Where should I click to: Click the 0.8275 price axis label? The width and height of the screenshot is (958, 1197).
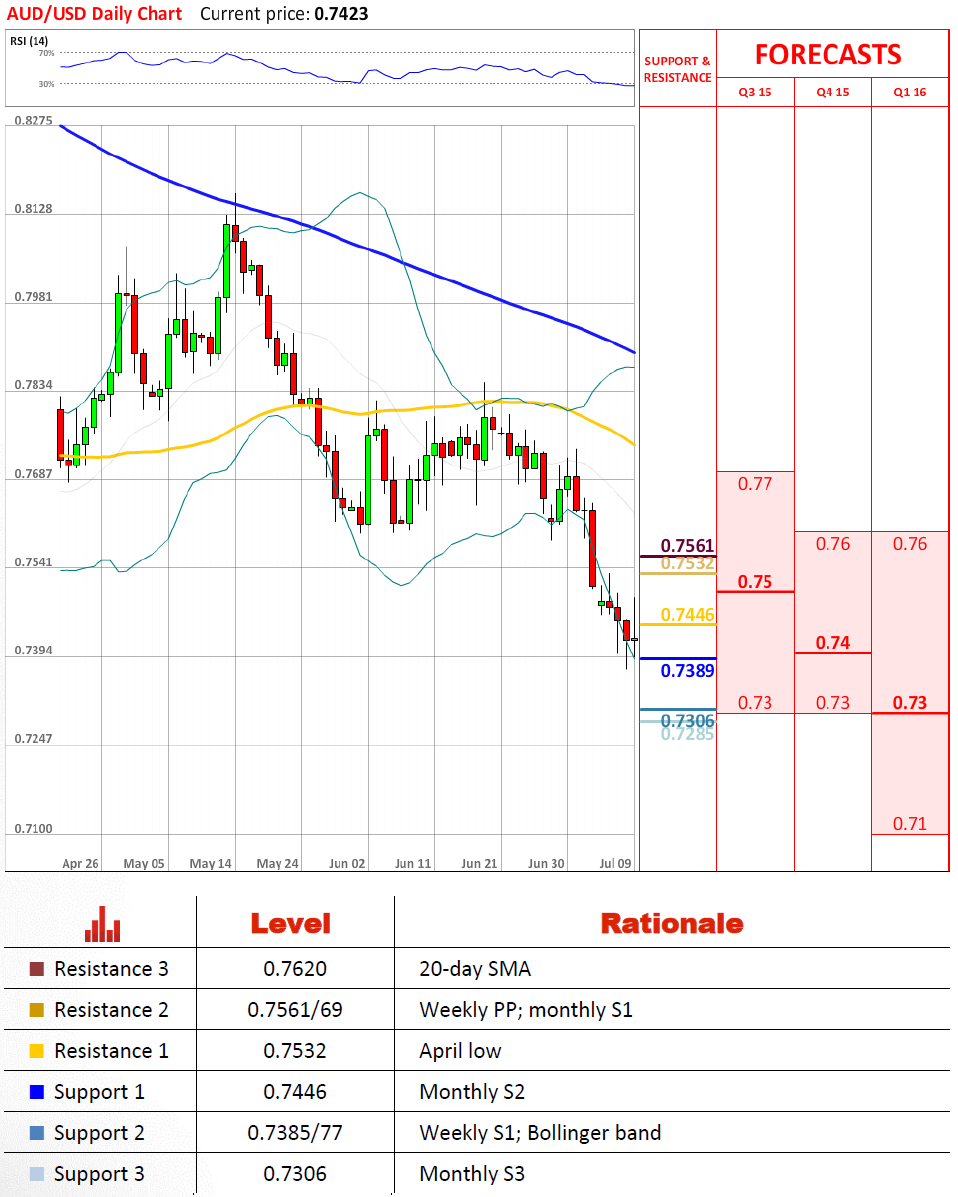point(34,121)
